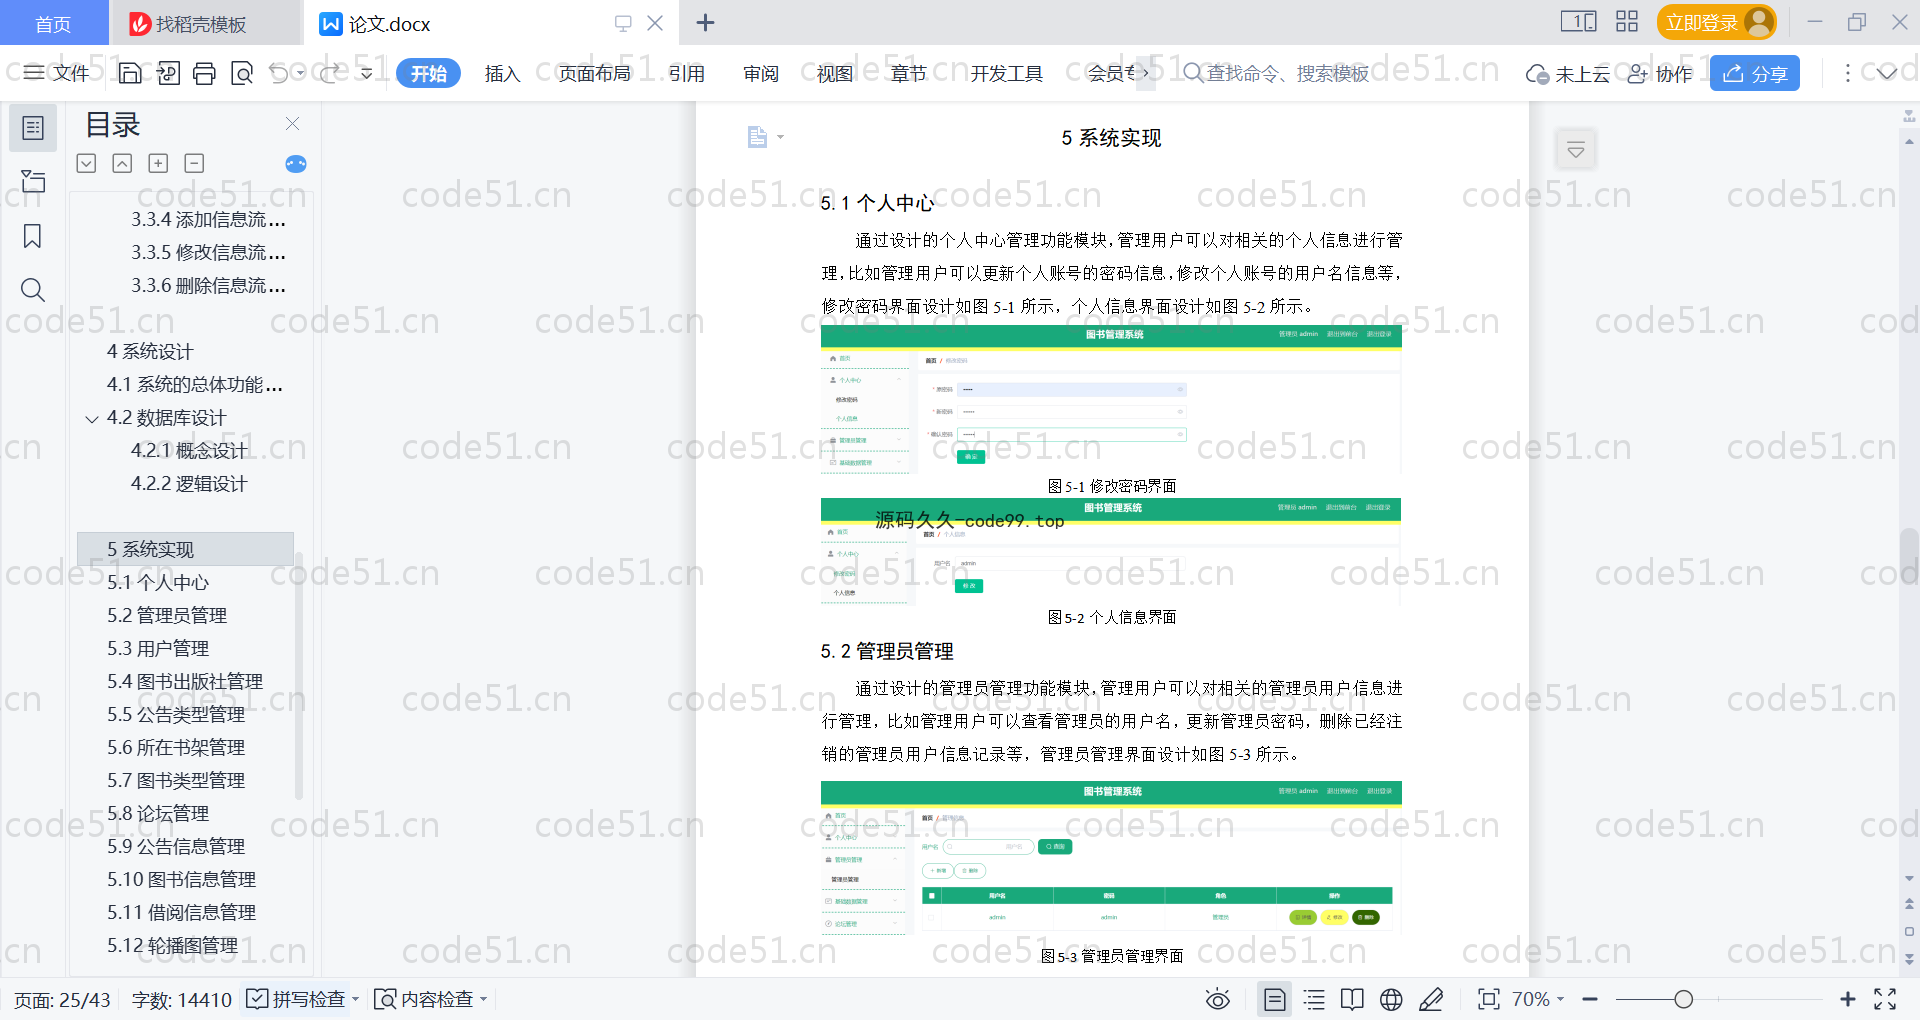The image size is (1920, 1020).
Task: Click the 立即登录 button
Action: (1716, 22)
